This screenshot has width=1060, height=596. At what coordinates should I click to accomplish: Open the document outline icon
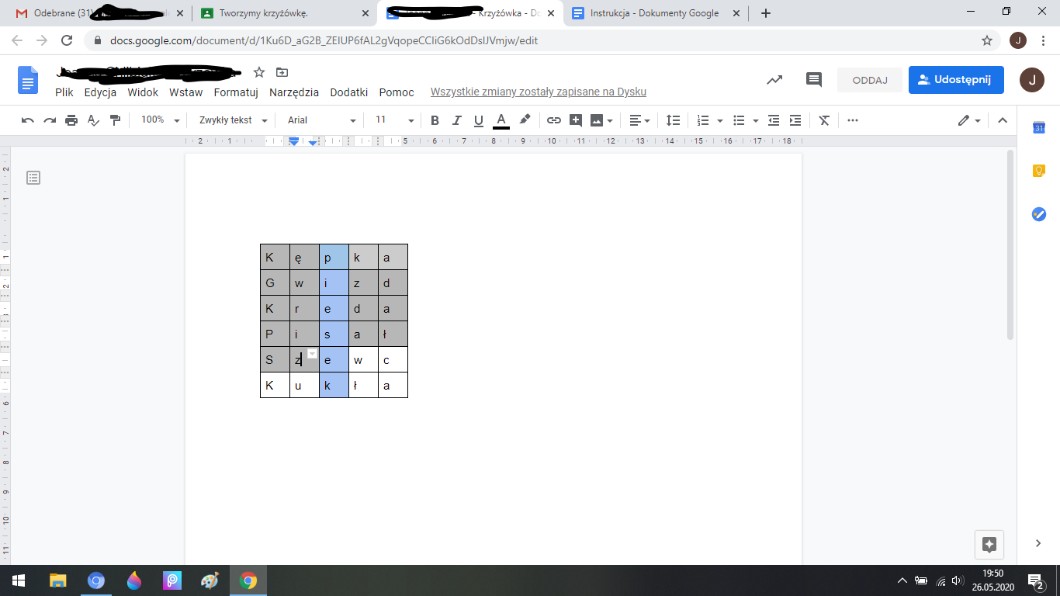coord(33,178)
